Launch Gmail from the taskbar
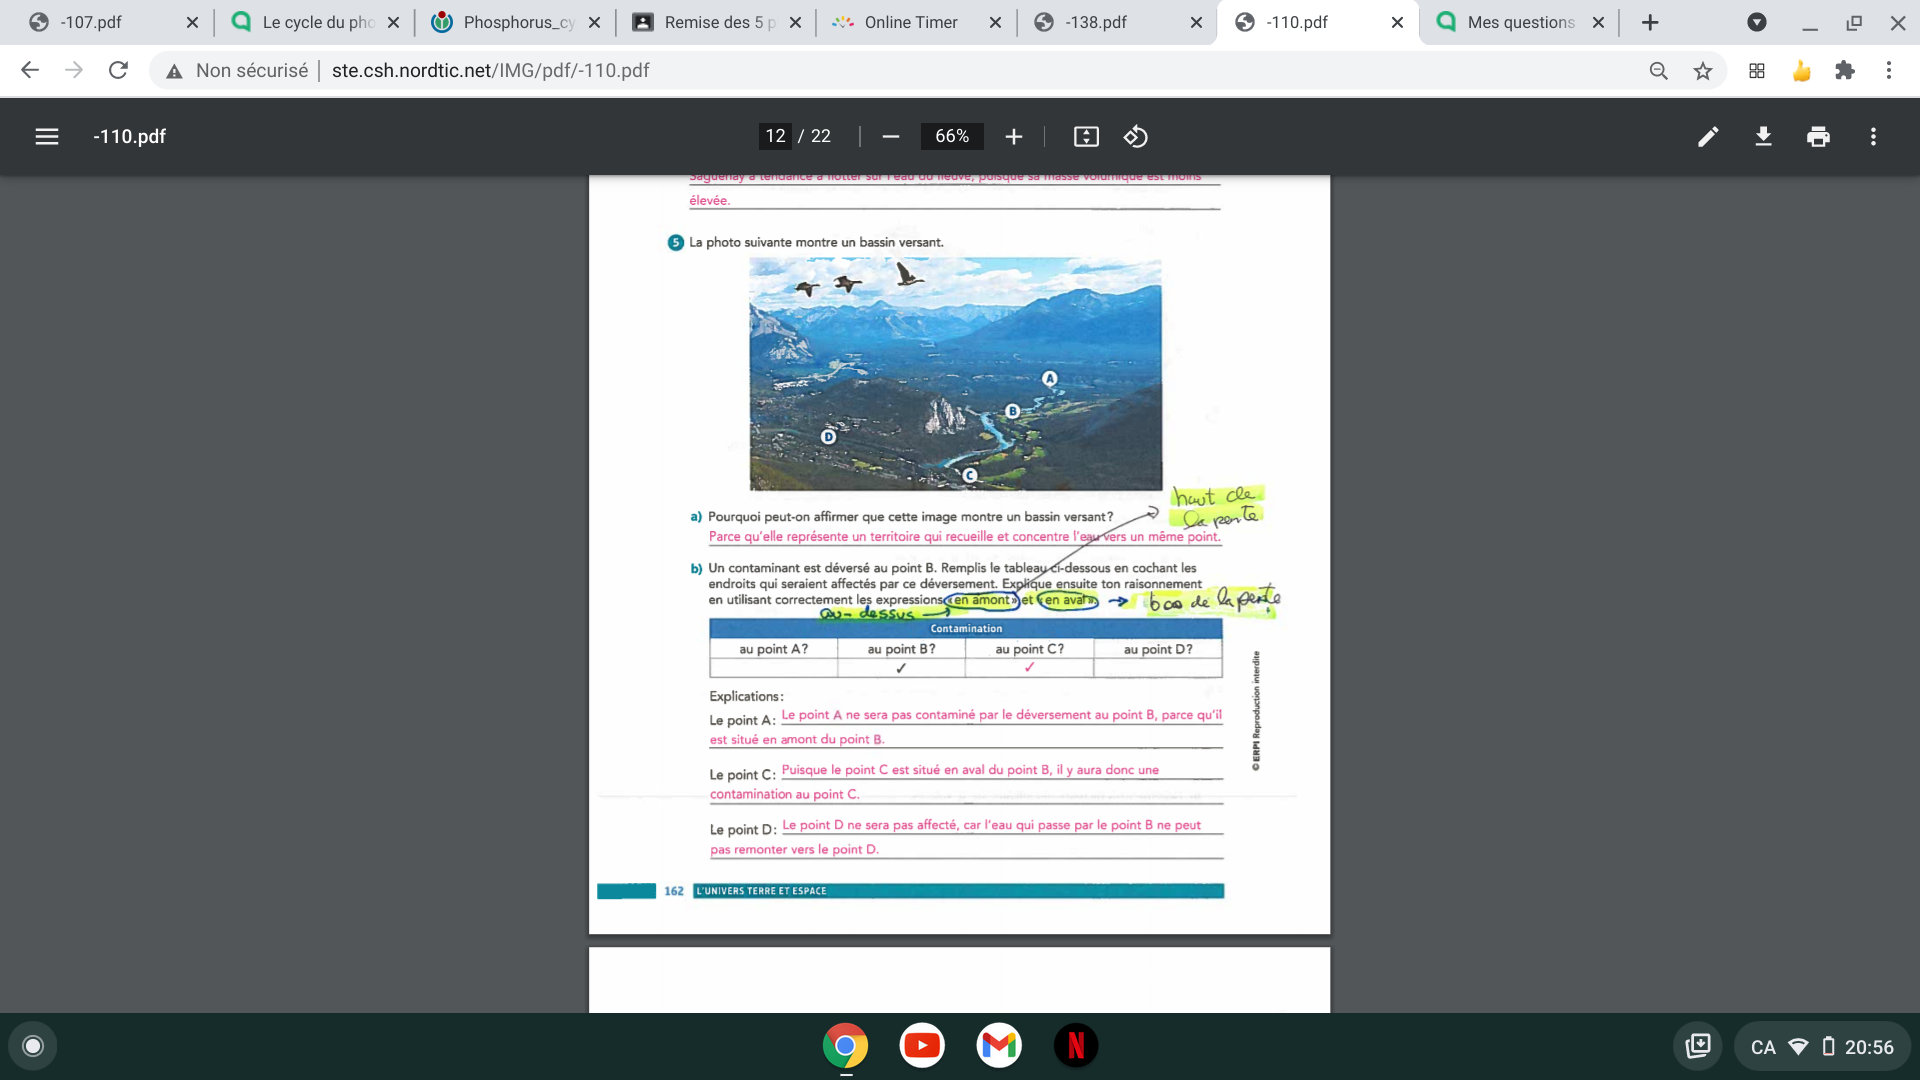Viewport: 1920px width, 1080px height. click(998, 1044)
